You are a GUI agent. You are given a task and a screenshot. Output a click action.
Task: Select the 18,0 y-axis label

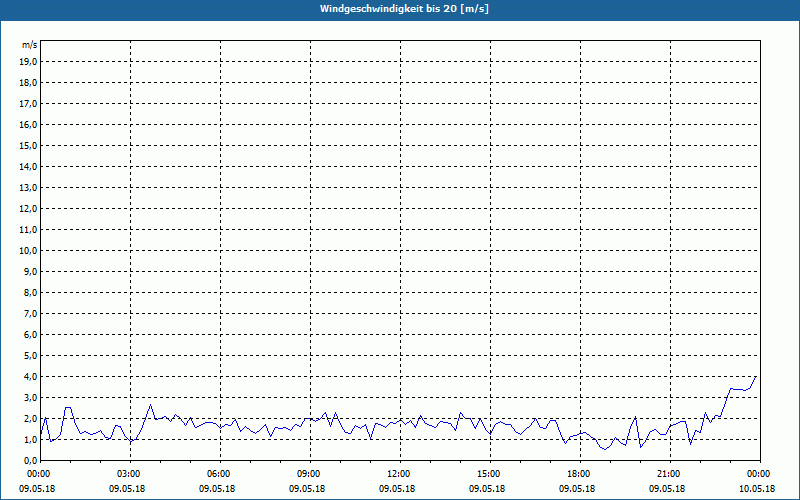tap(30, 83)
